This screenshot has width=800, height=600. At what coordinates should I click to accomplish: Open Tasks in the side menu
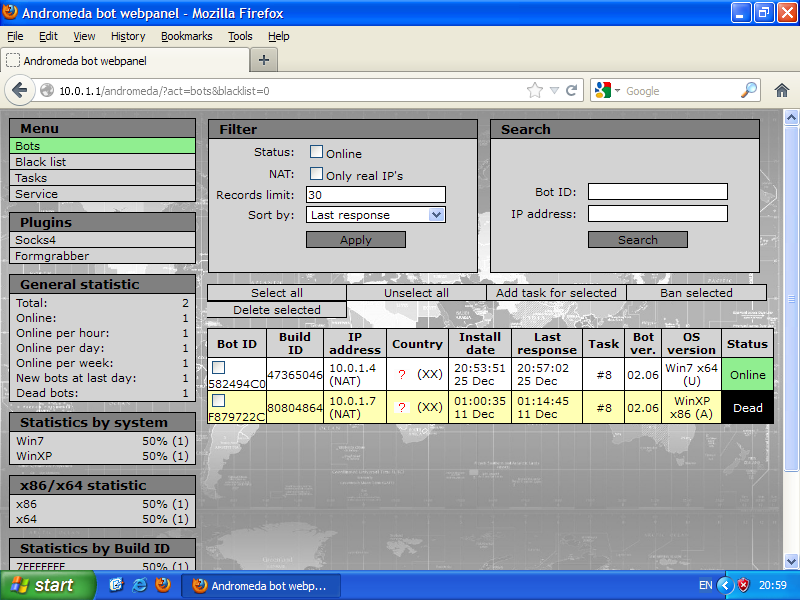pos(103,178)
